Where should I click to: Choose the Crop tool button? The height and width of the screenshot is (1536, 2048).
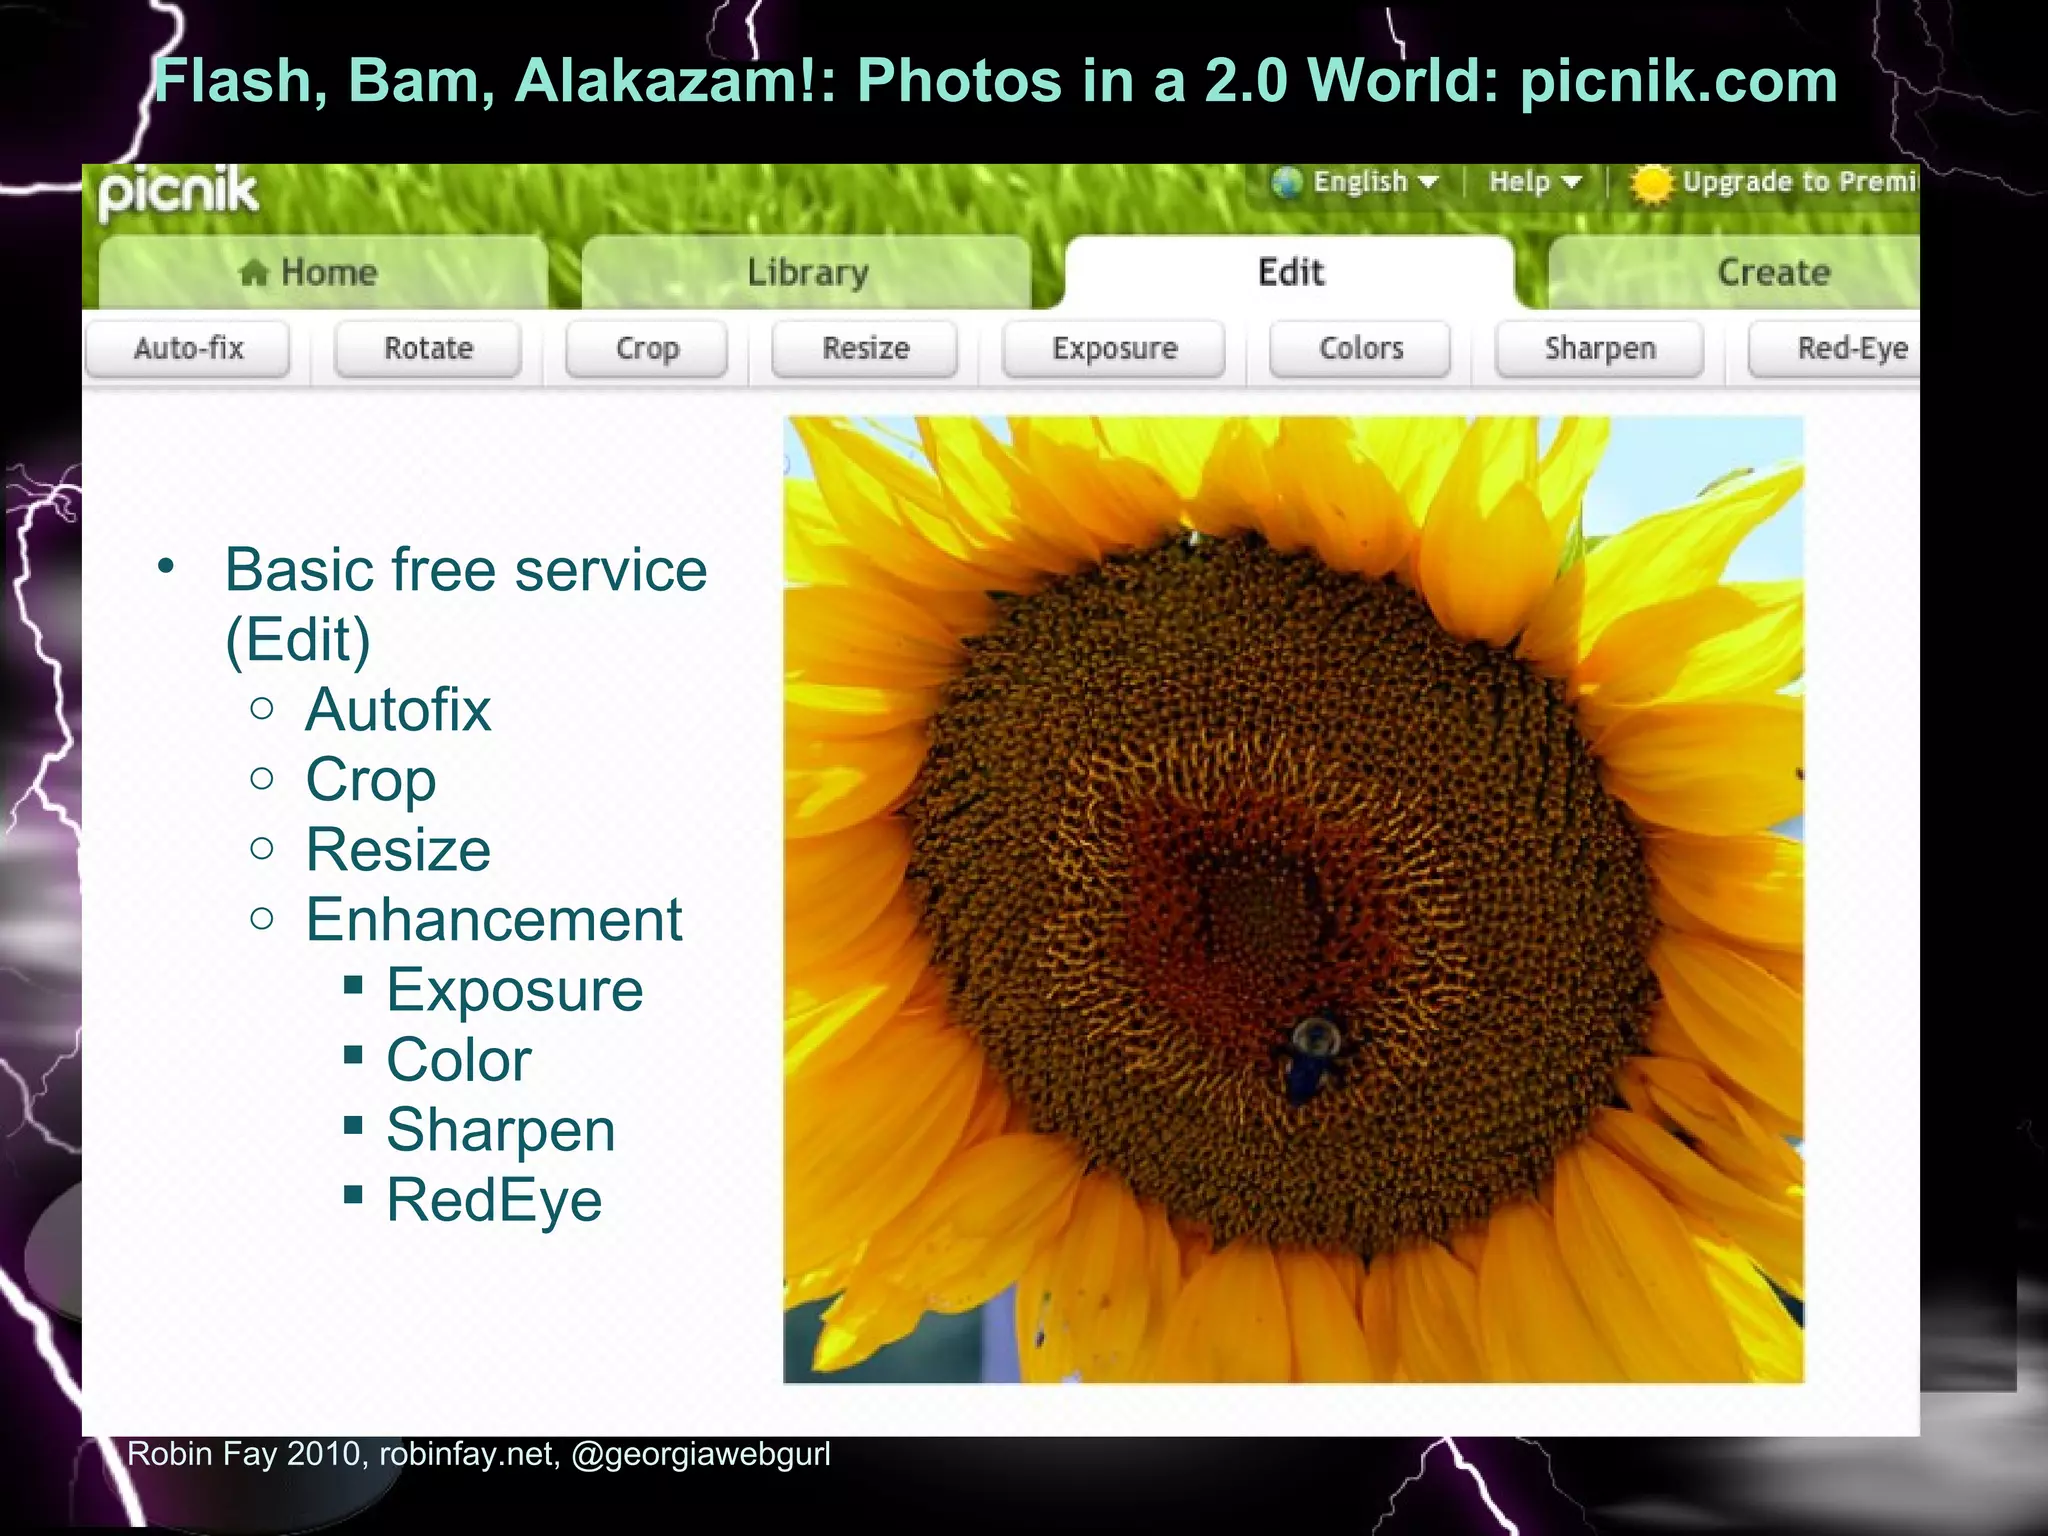coord(647,349)
